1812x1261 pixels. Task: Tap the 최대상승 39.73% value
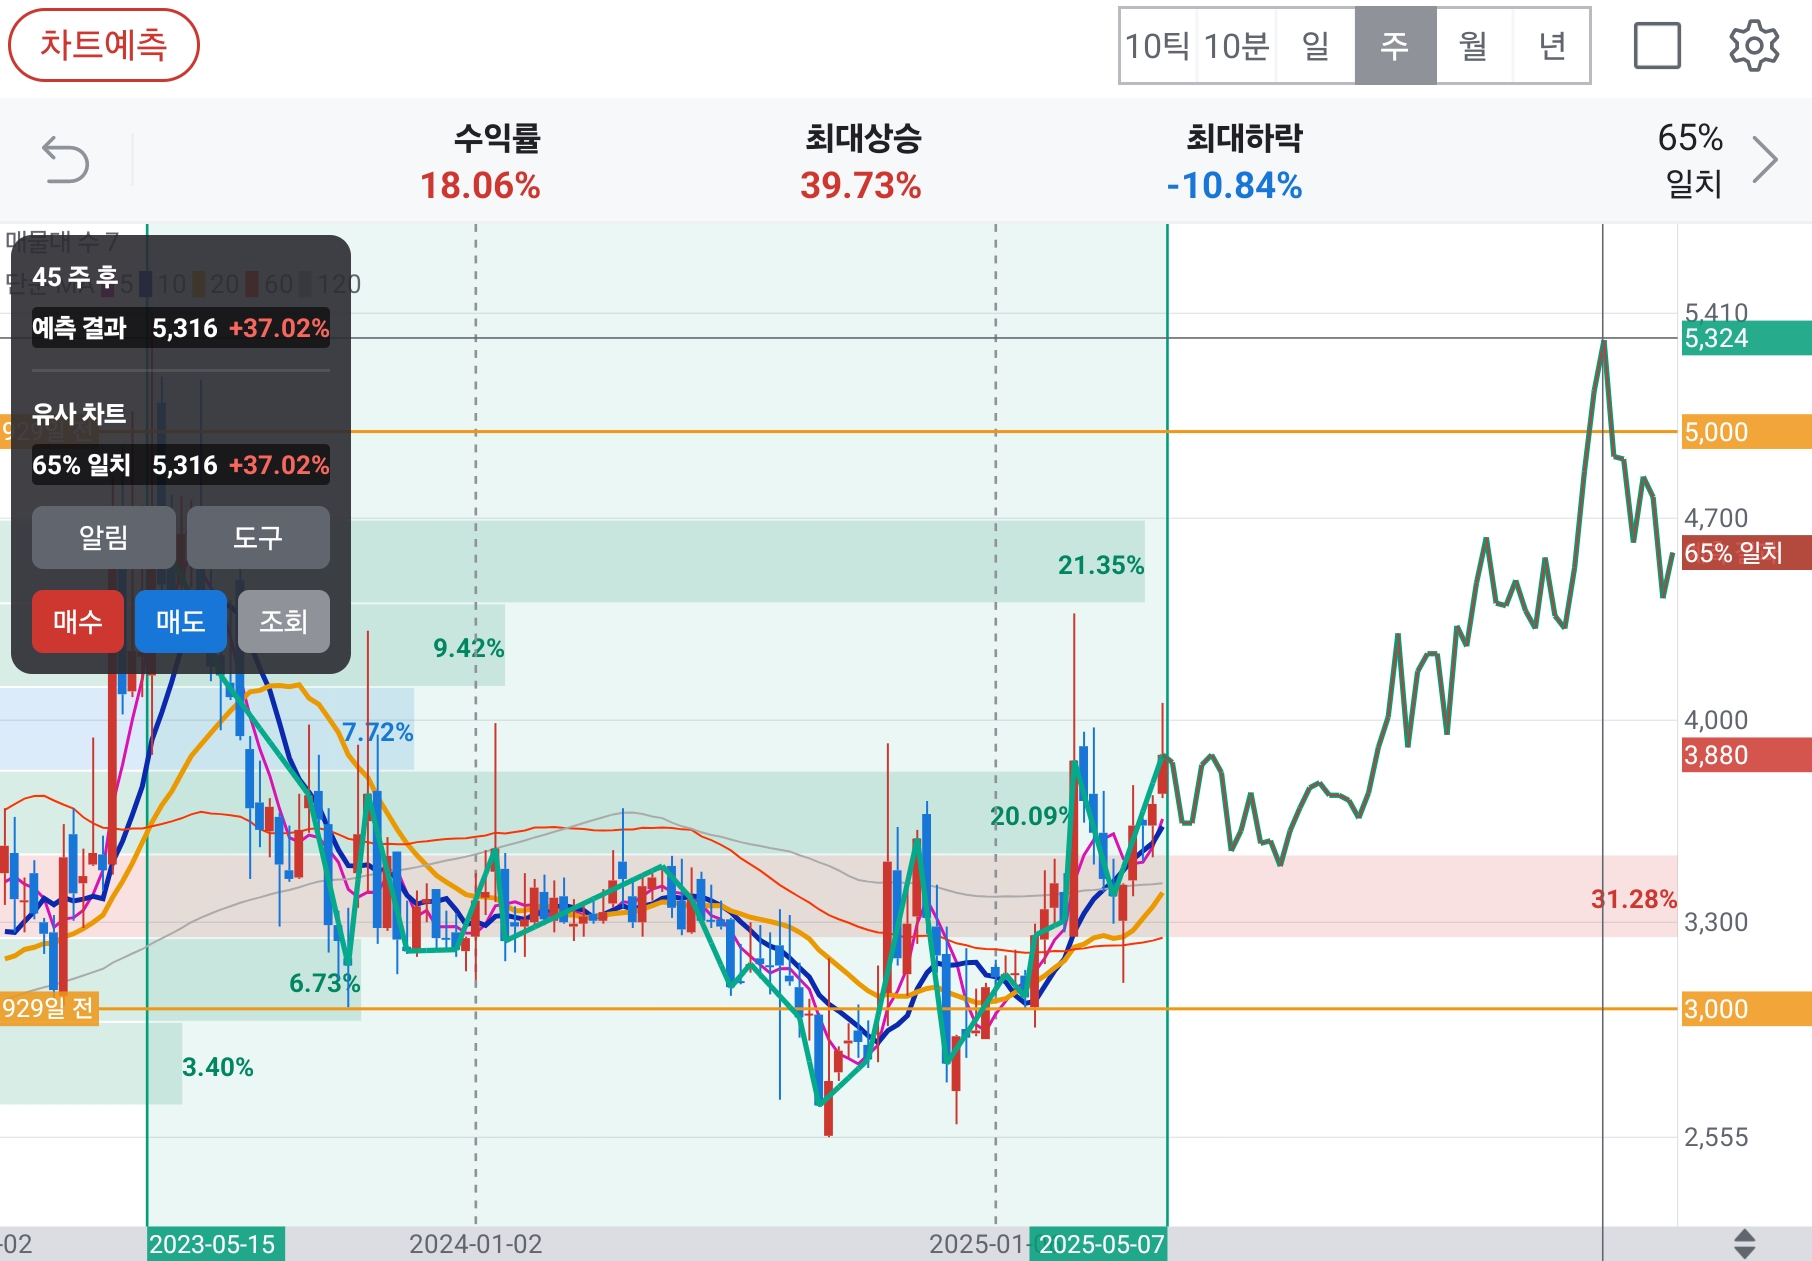[x=861, y=186]
